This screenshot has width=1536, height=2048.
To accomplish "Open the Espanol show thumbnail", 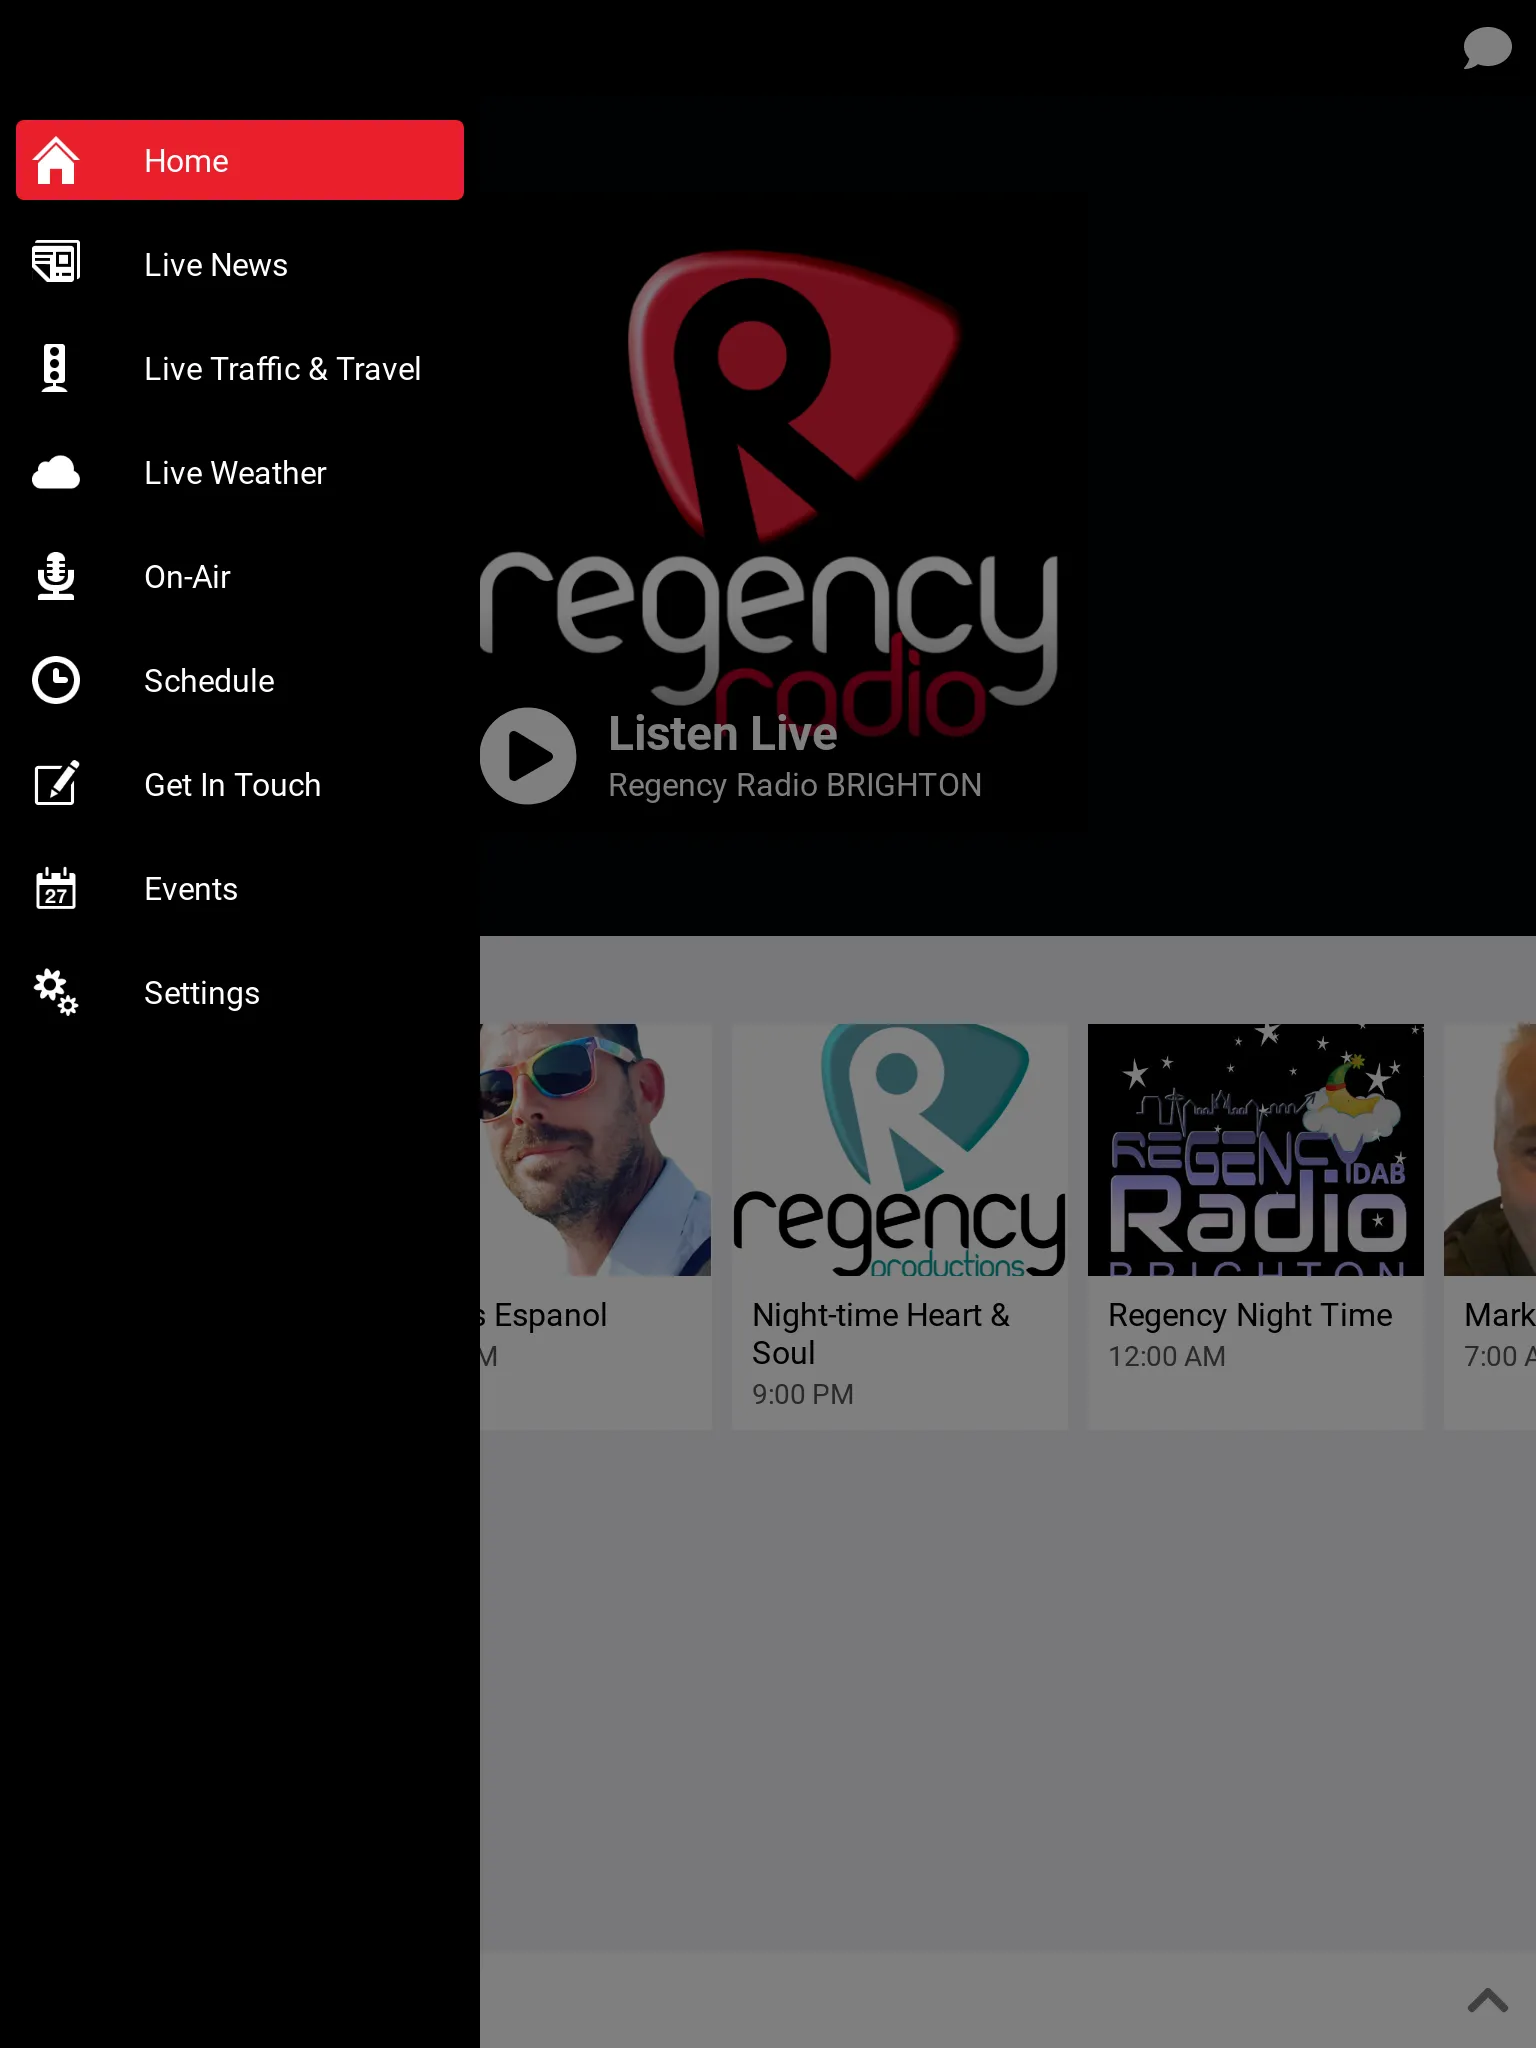I will point(596,1150).
